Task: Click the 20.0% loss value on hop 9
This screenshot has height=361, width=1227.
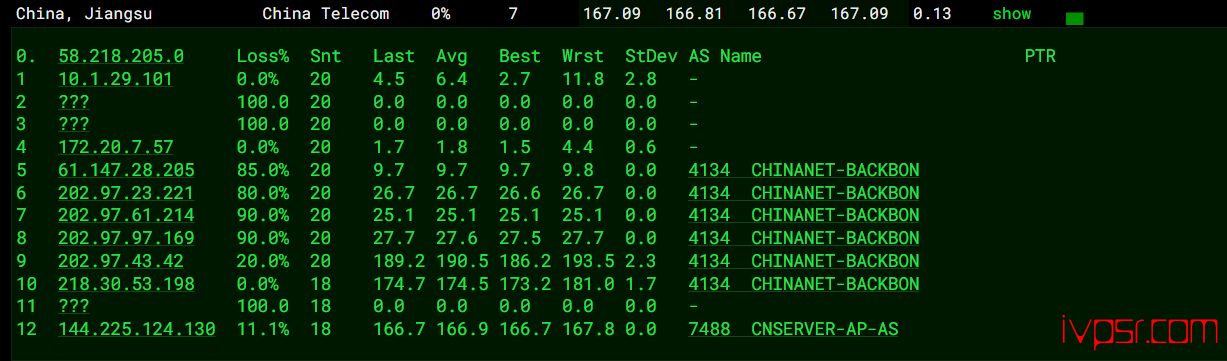Action: (x=263, y=261)
